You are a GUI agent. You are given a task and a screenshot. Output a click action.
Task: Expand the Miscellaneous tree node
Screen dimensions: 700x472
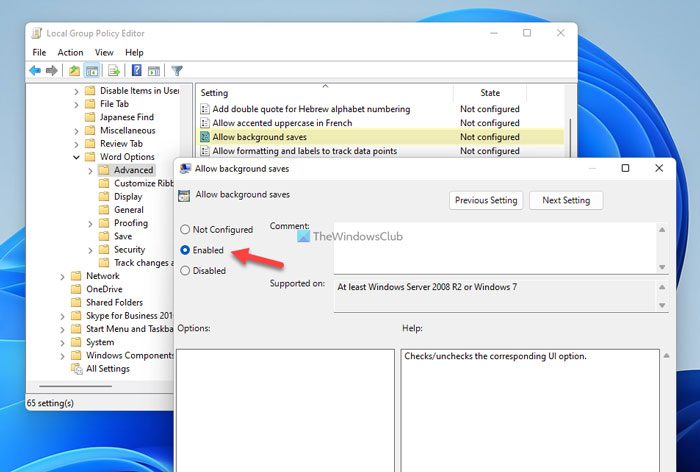tap(76, 131)
